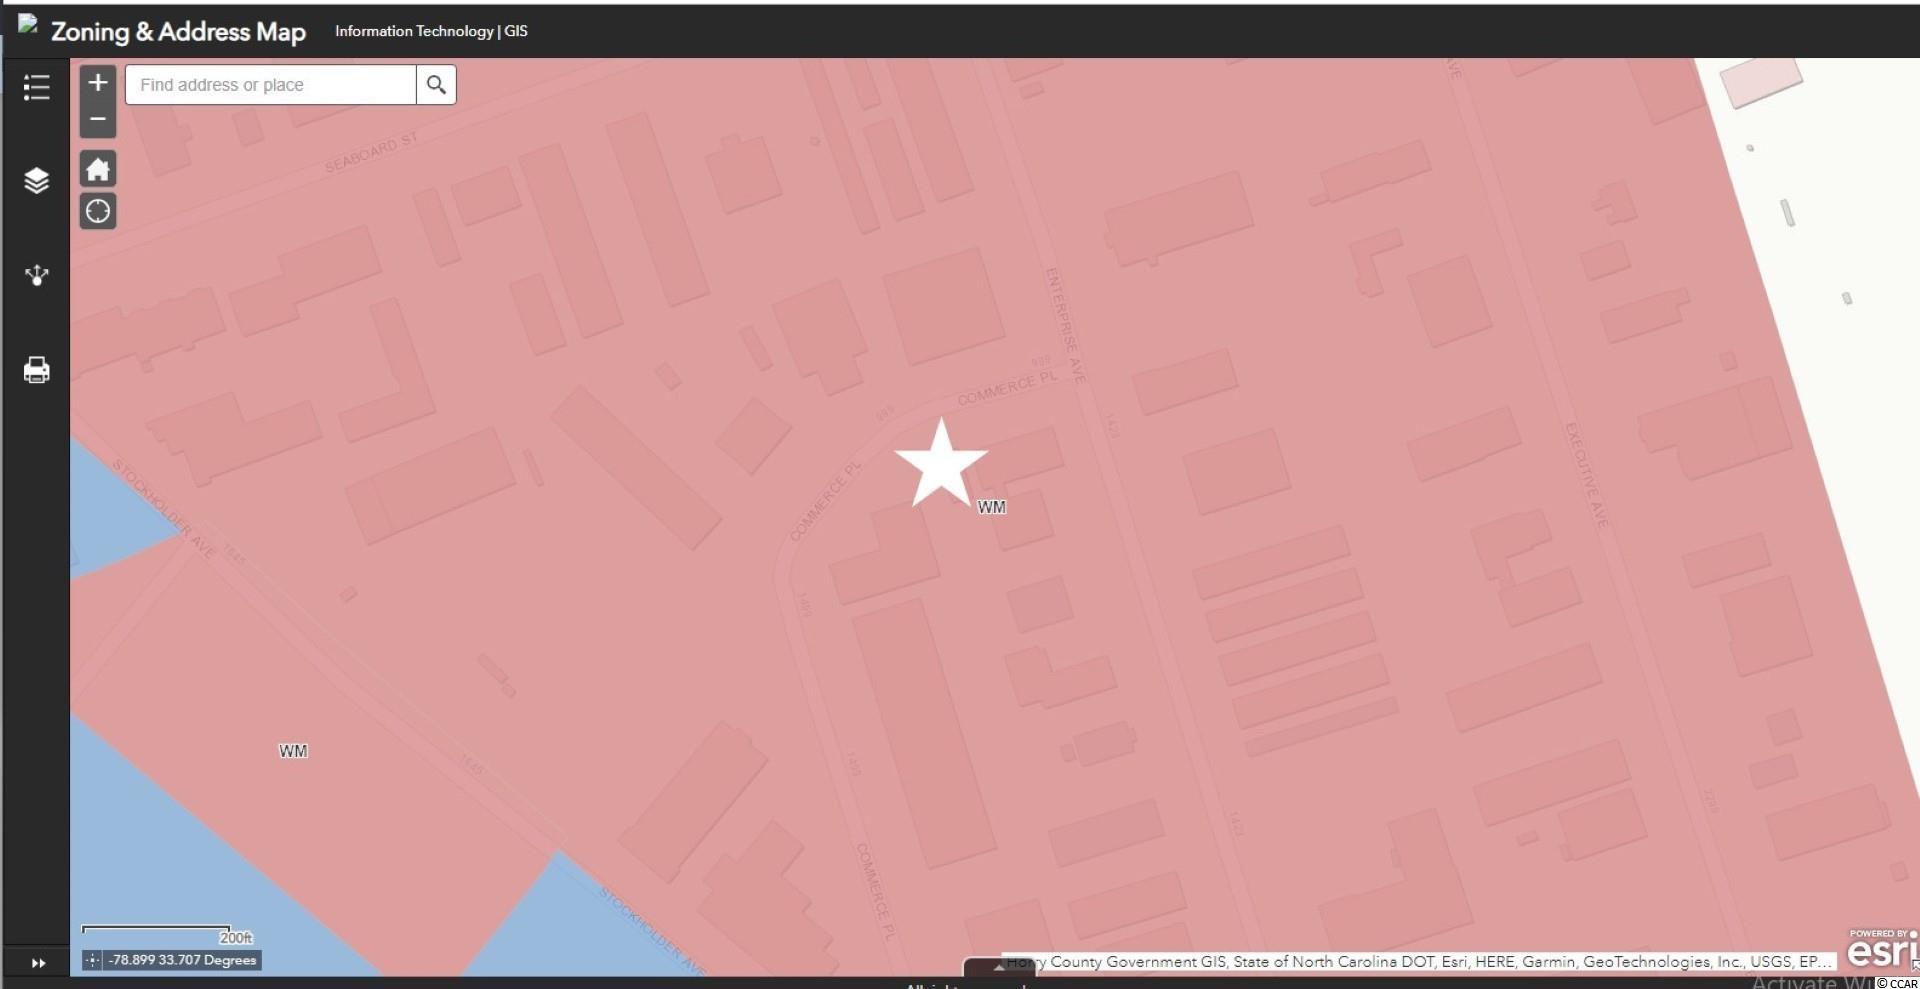Viewport: 1920px width, 989px height.
Task: Click the broken logo image beside title
Action: (28, 25)
